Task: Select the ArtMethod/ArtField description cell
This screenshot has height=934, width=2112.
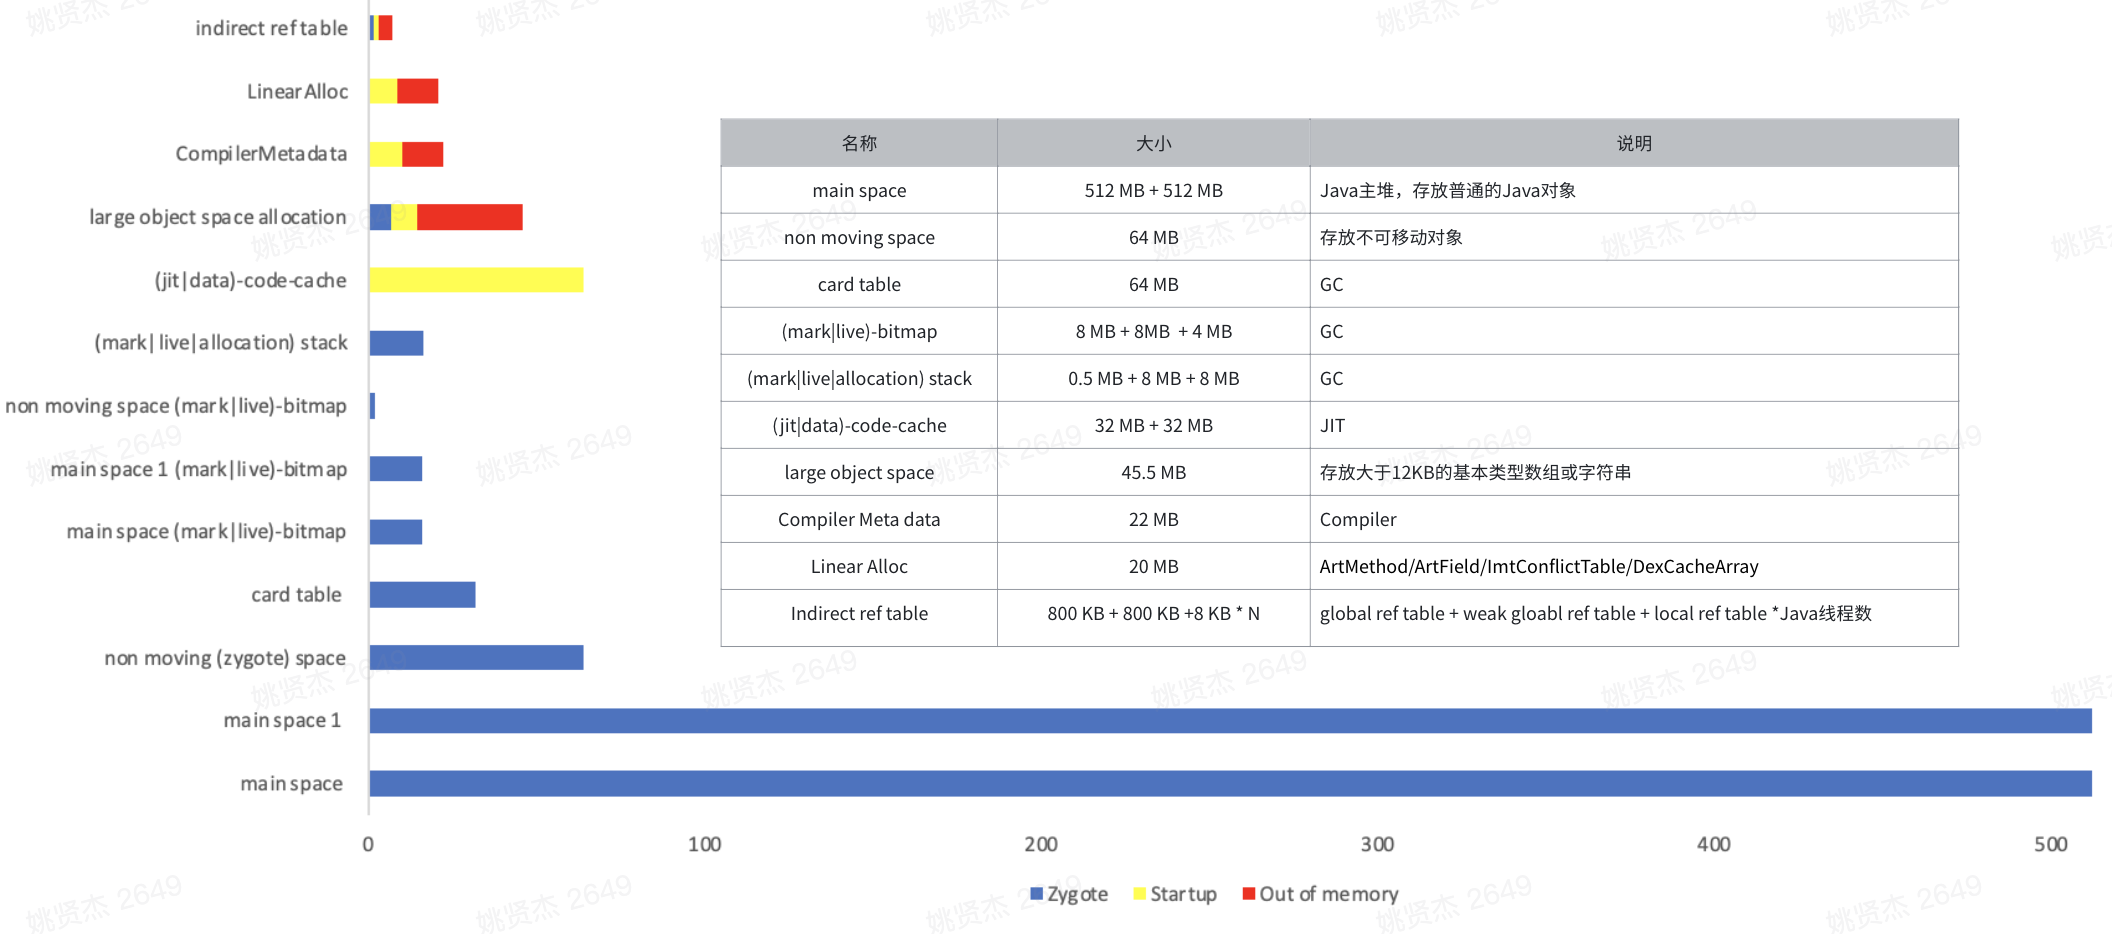Action: tap(1538, 567)
